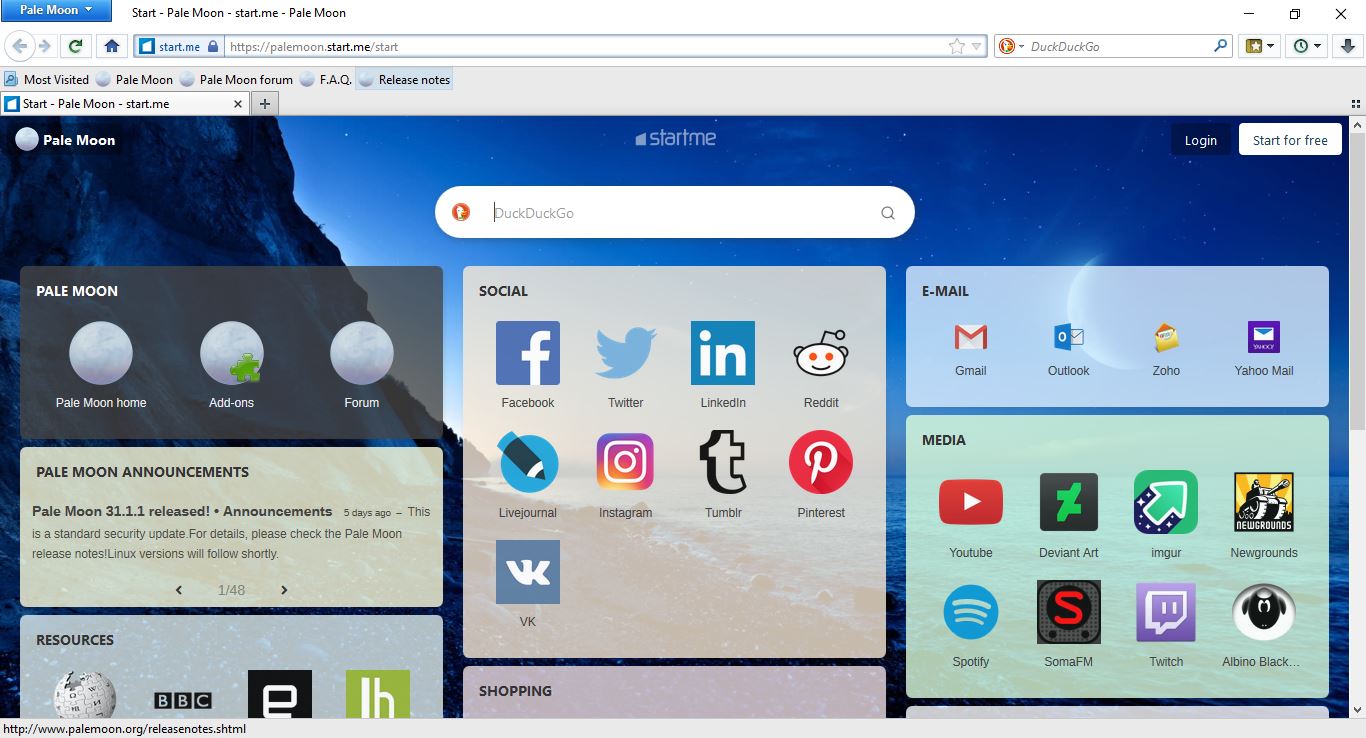The width and height of the screenshot is (1366, 738).
Task: Open the Pale Moon bookmark
Action: pyautogui.click(x=135, y=79)
